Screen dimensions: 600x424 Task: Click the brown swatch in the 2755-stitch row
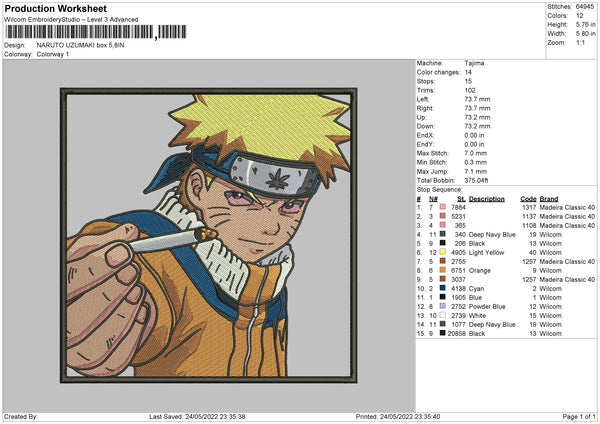point(443,261)
